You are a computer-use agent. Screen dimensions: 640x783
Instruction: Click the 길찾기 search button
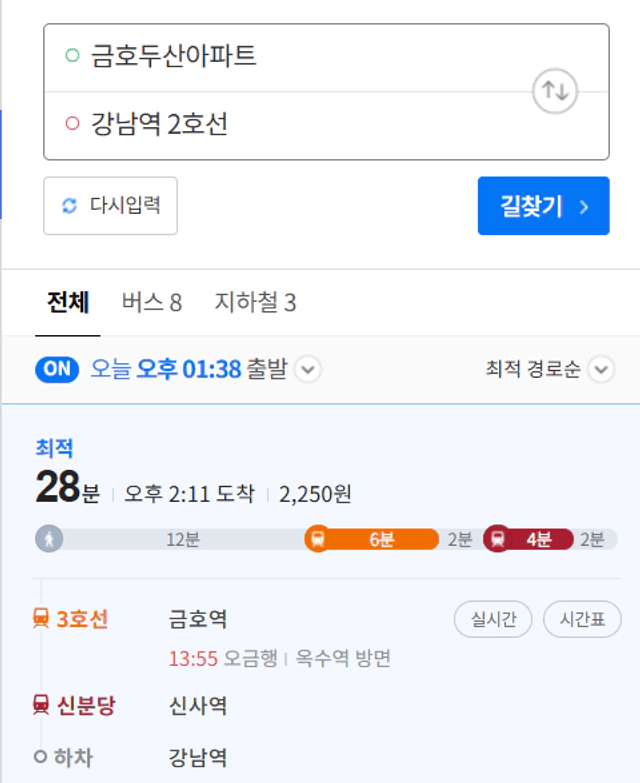[544, 206]
